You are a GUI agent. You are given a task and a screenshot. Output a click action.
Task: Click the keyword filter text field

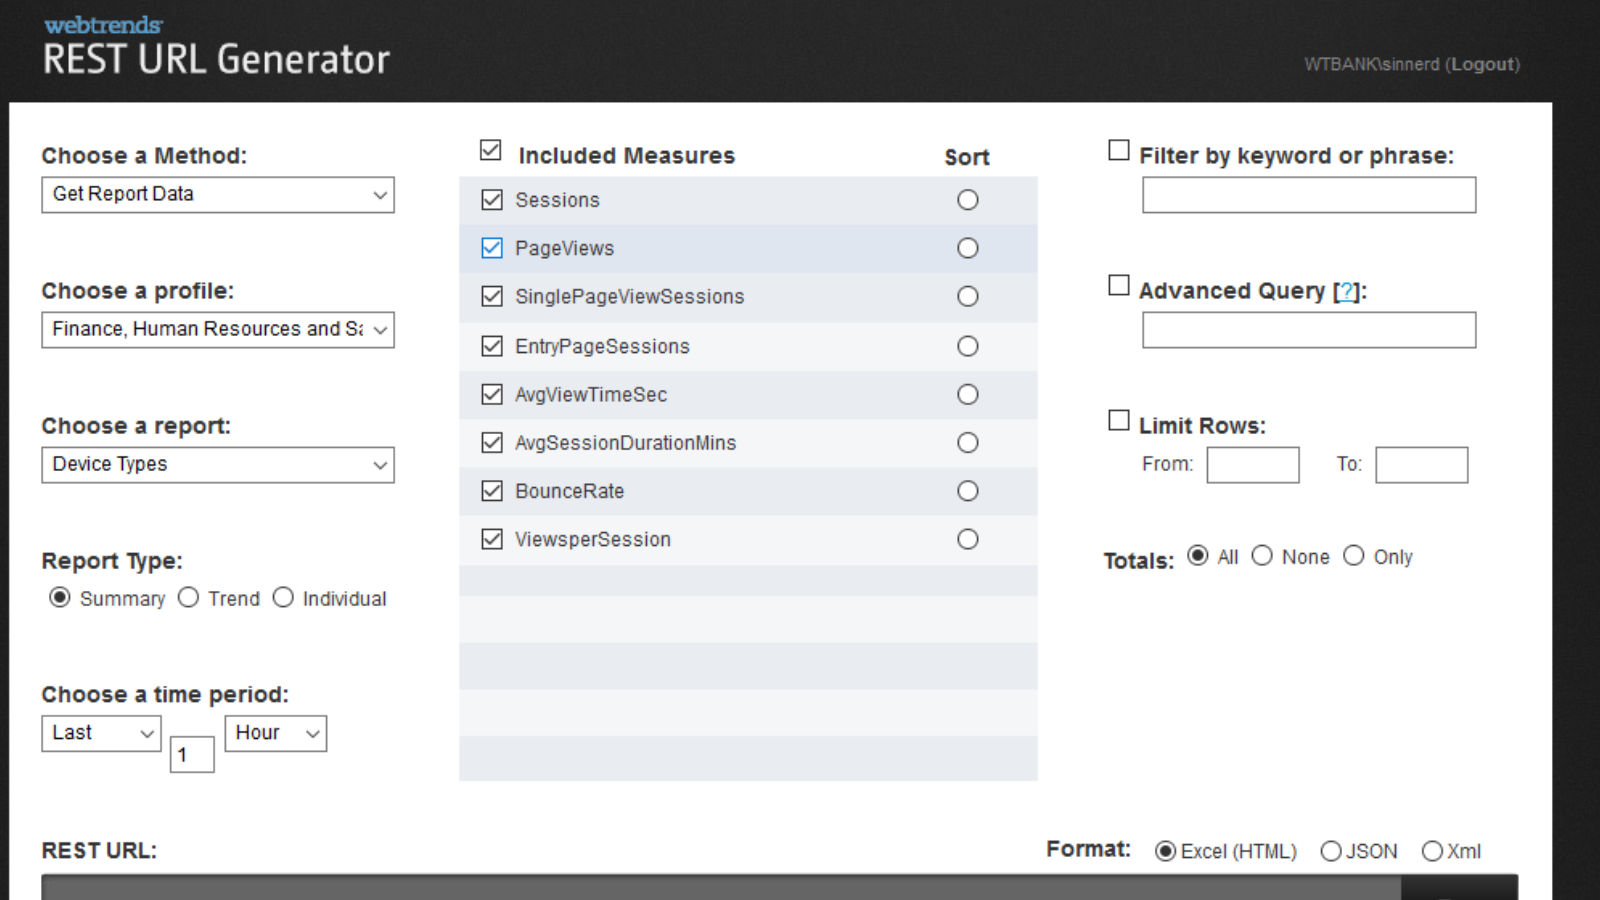click(x=1309, y=195)
